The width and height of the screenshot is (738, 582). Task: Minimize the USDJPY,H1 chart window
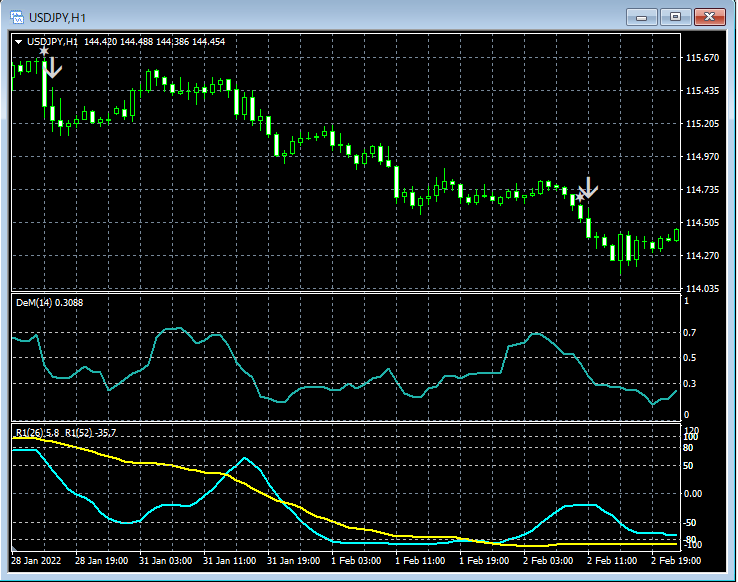(641, 17)
